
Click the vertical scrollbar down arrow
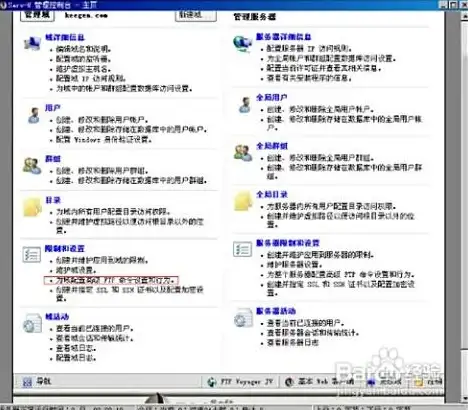[x=465, y=398]
